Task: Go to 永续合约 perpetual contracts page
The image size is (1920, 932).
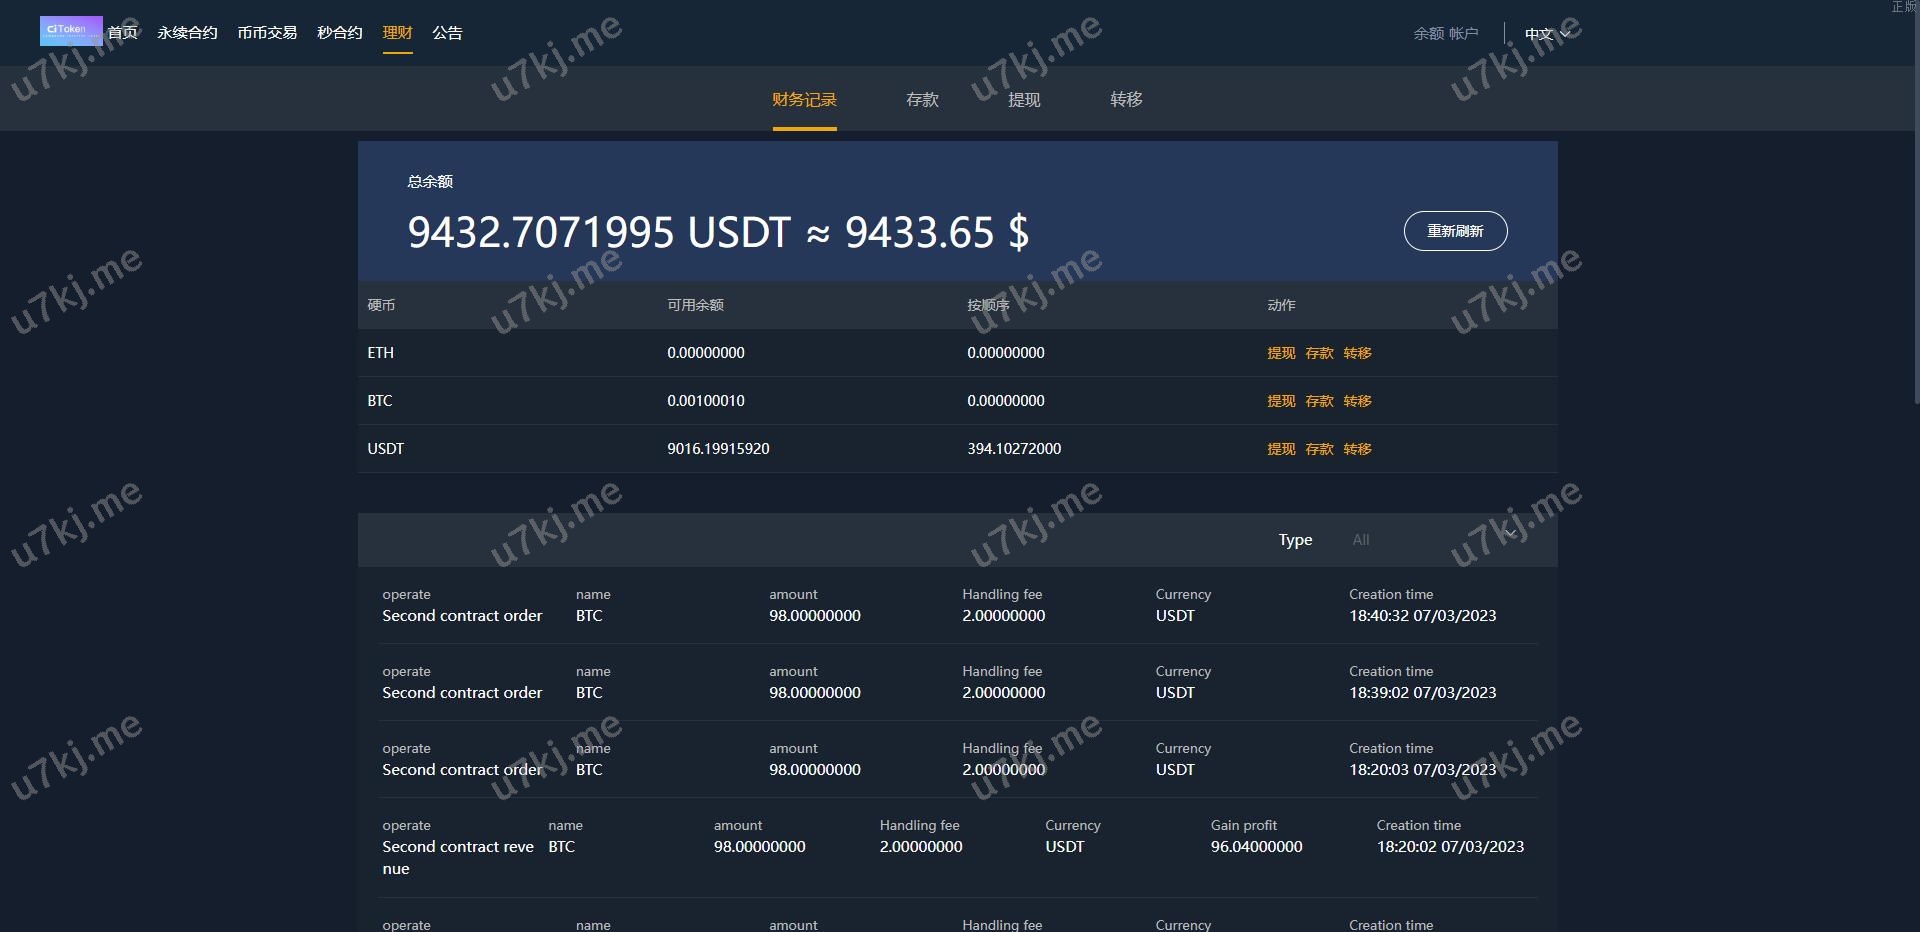Action: 187,33
